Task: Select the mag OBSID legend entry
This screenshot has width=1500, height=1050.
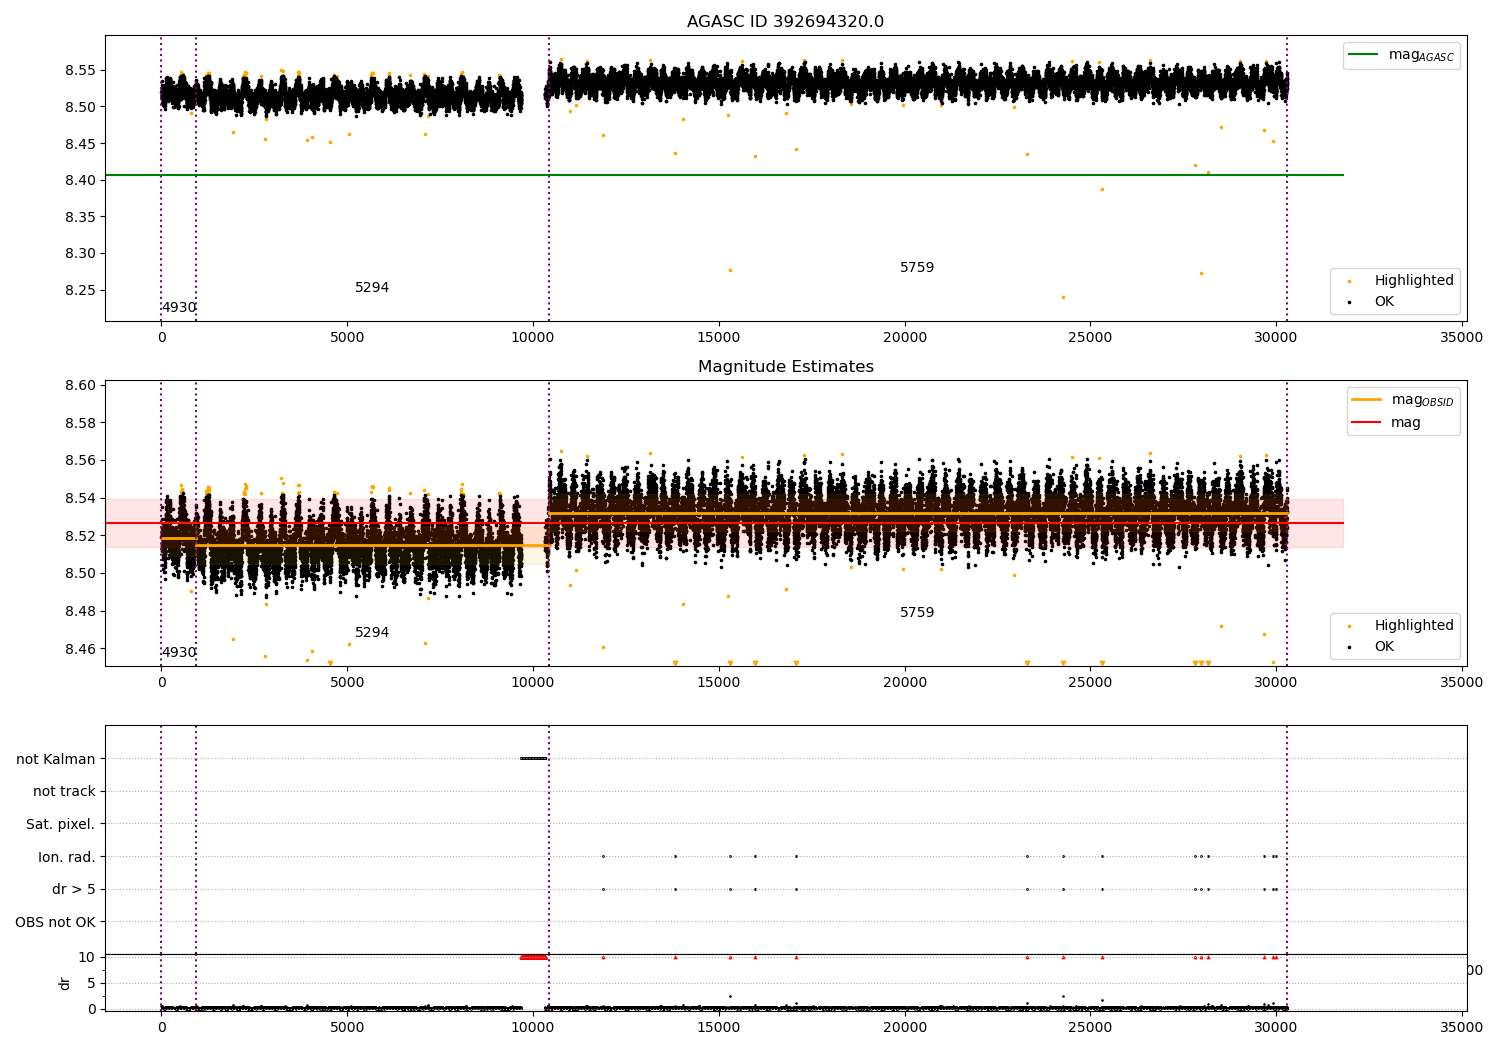Action: point(1402,400)
